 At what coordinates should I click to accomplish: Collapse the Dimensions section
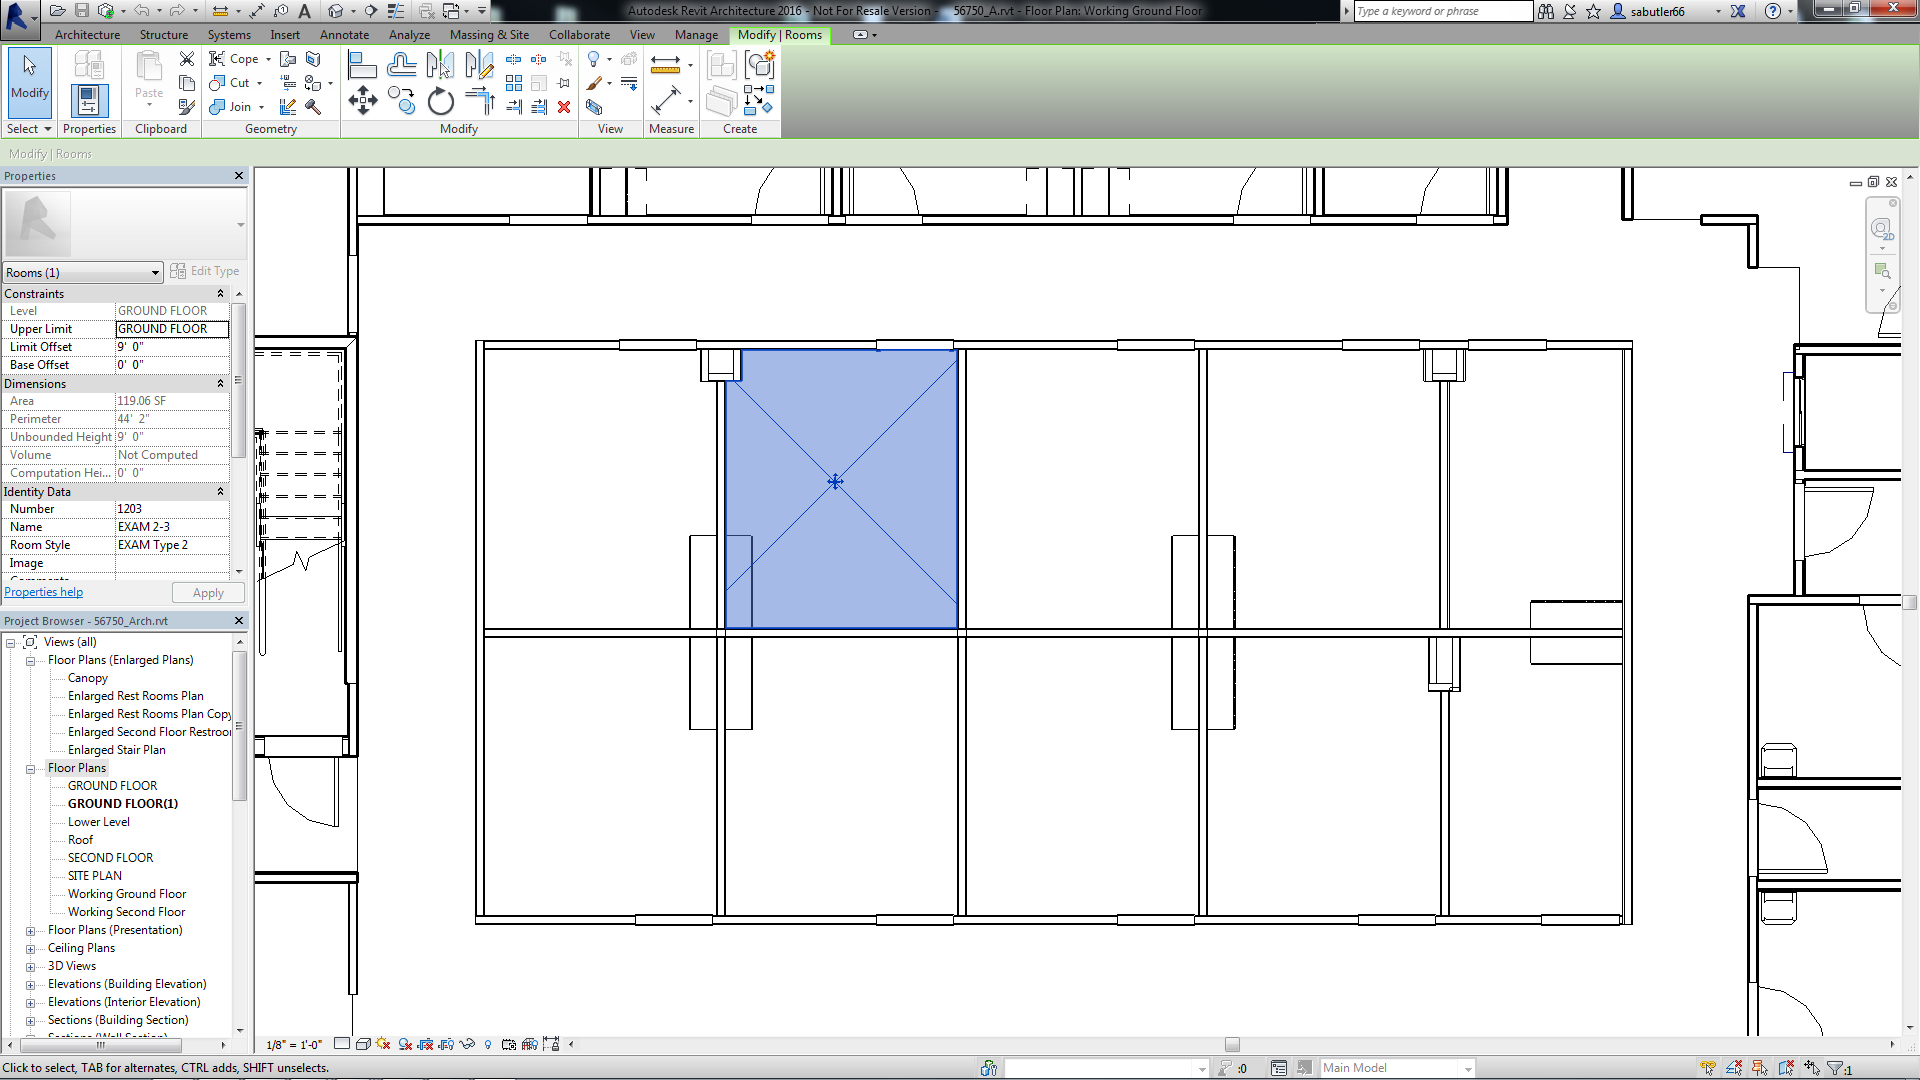pos(220,384)
